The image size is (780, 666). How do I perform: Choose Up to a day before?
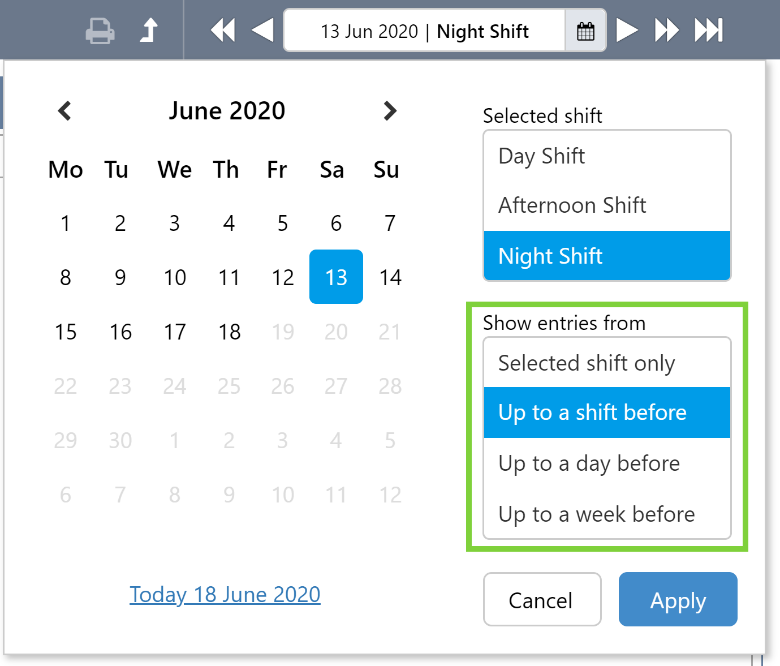point(607,464)
